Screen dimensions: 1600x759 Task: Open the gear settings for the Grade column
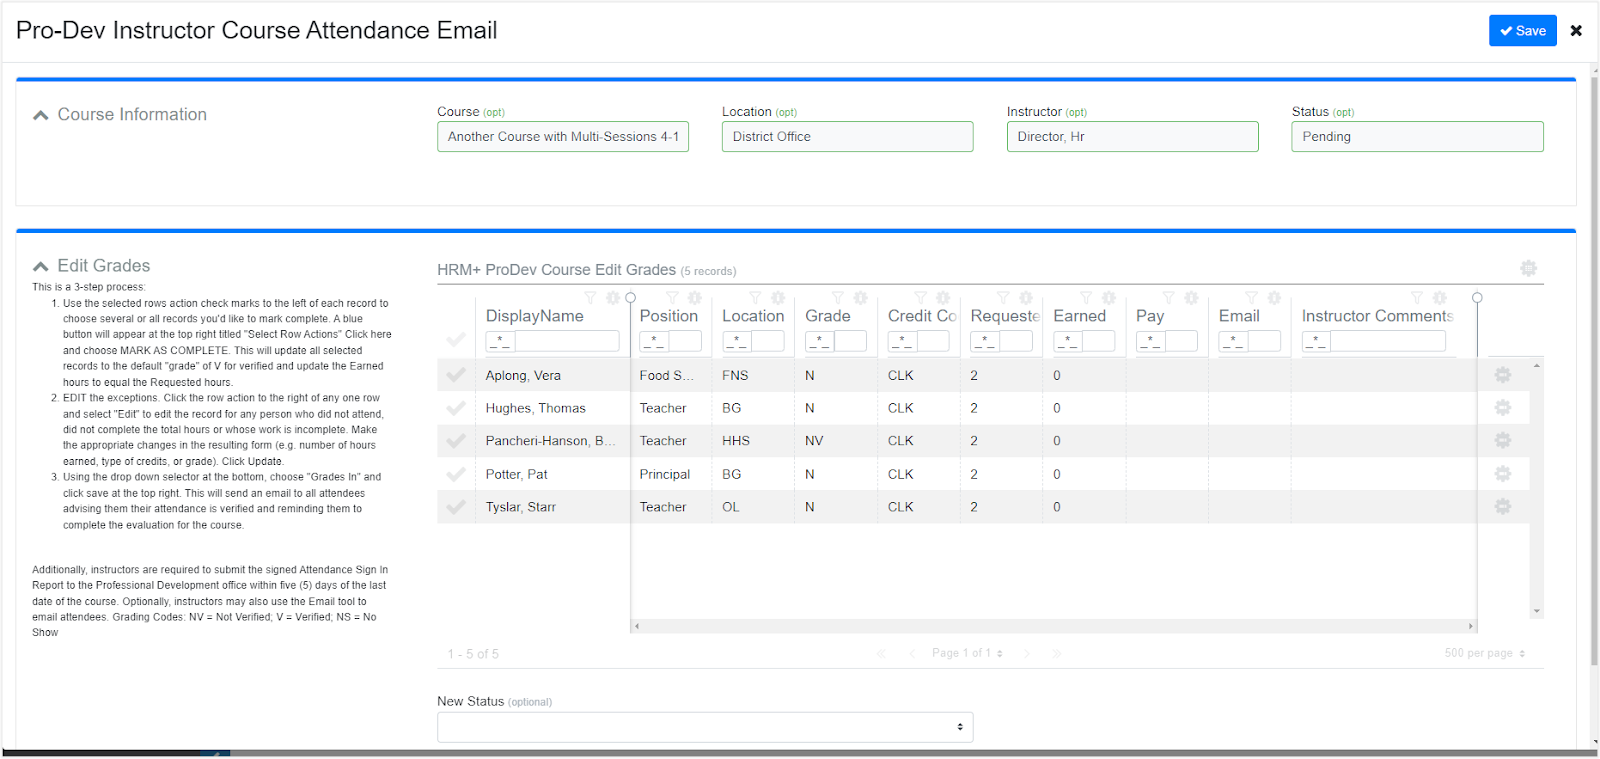click(860, 298)
